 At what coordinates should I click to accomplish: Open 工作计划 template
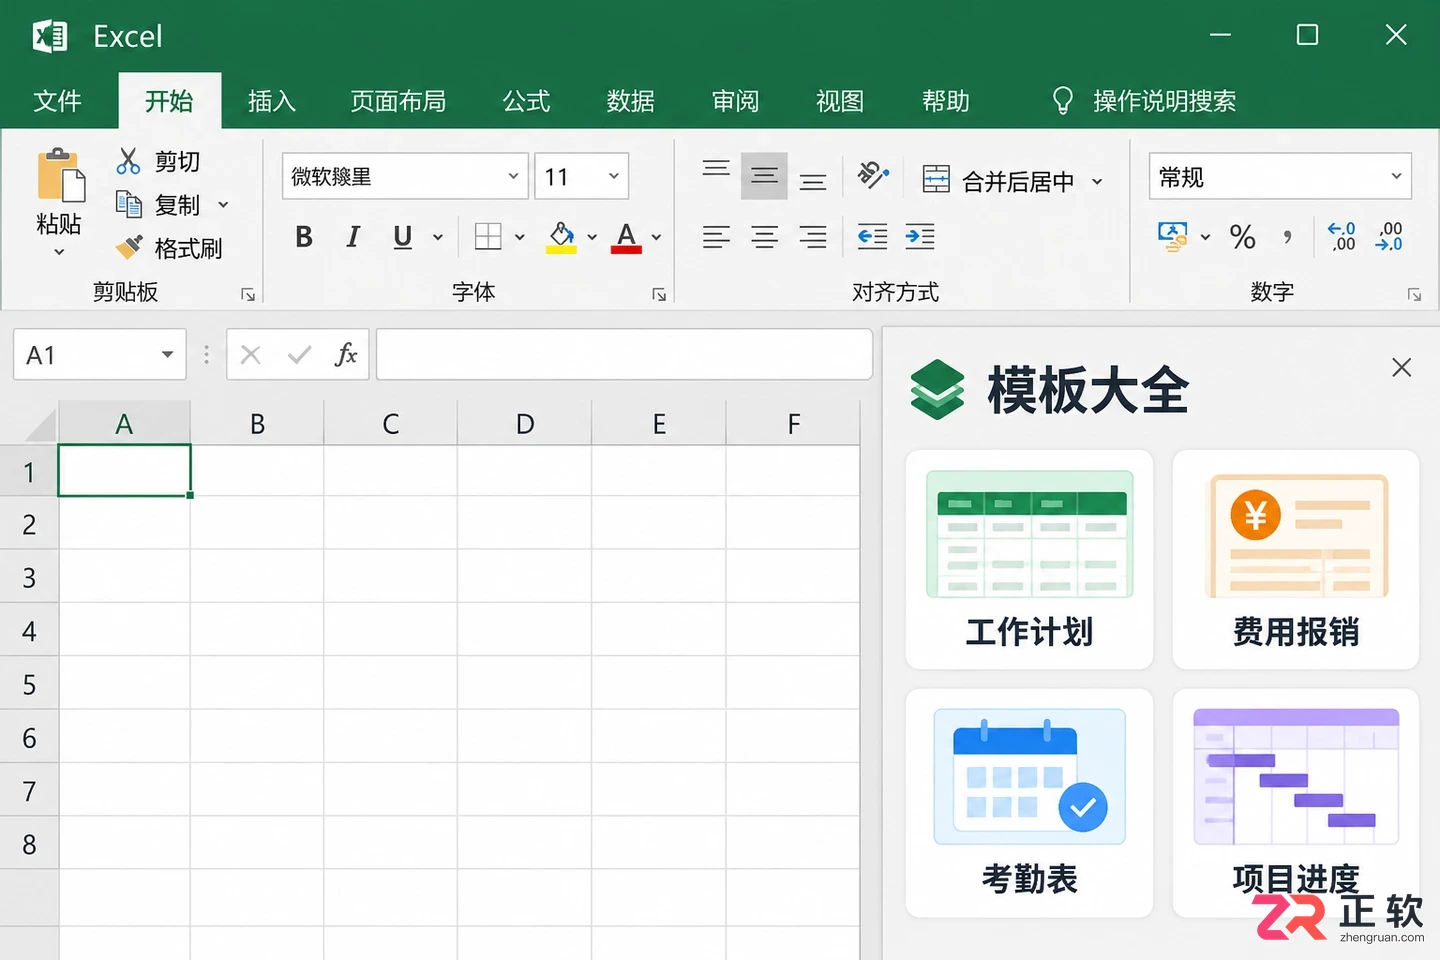point(1029,560)
